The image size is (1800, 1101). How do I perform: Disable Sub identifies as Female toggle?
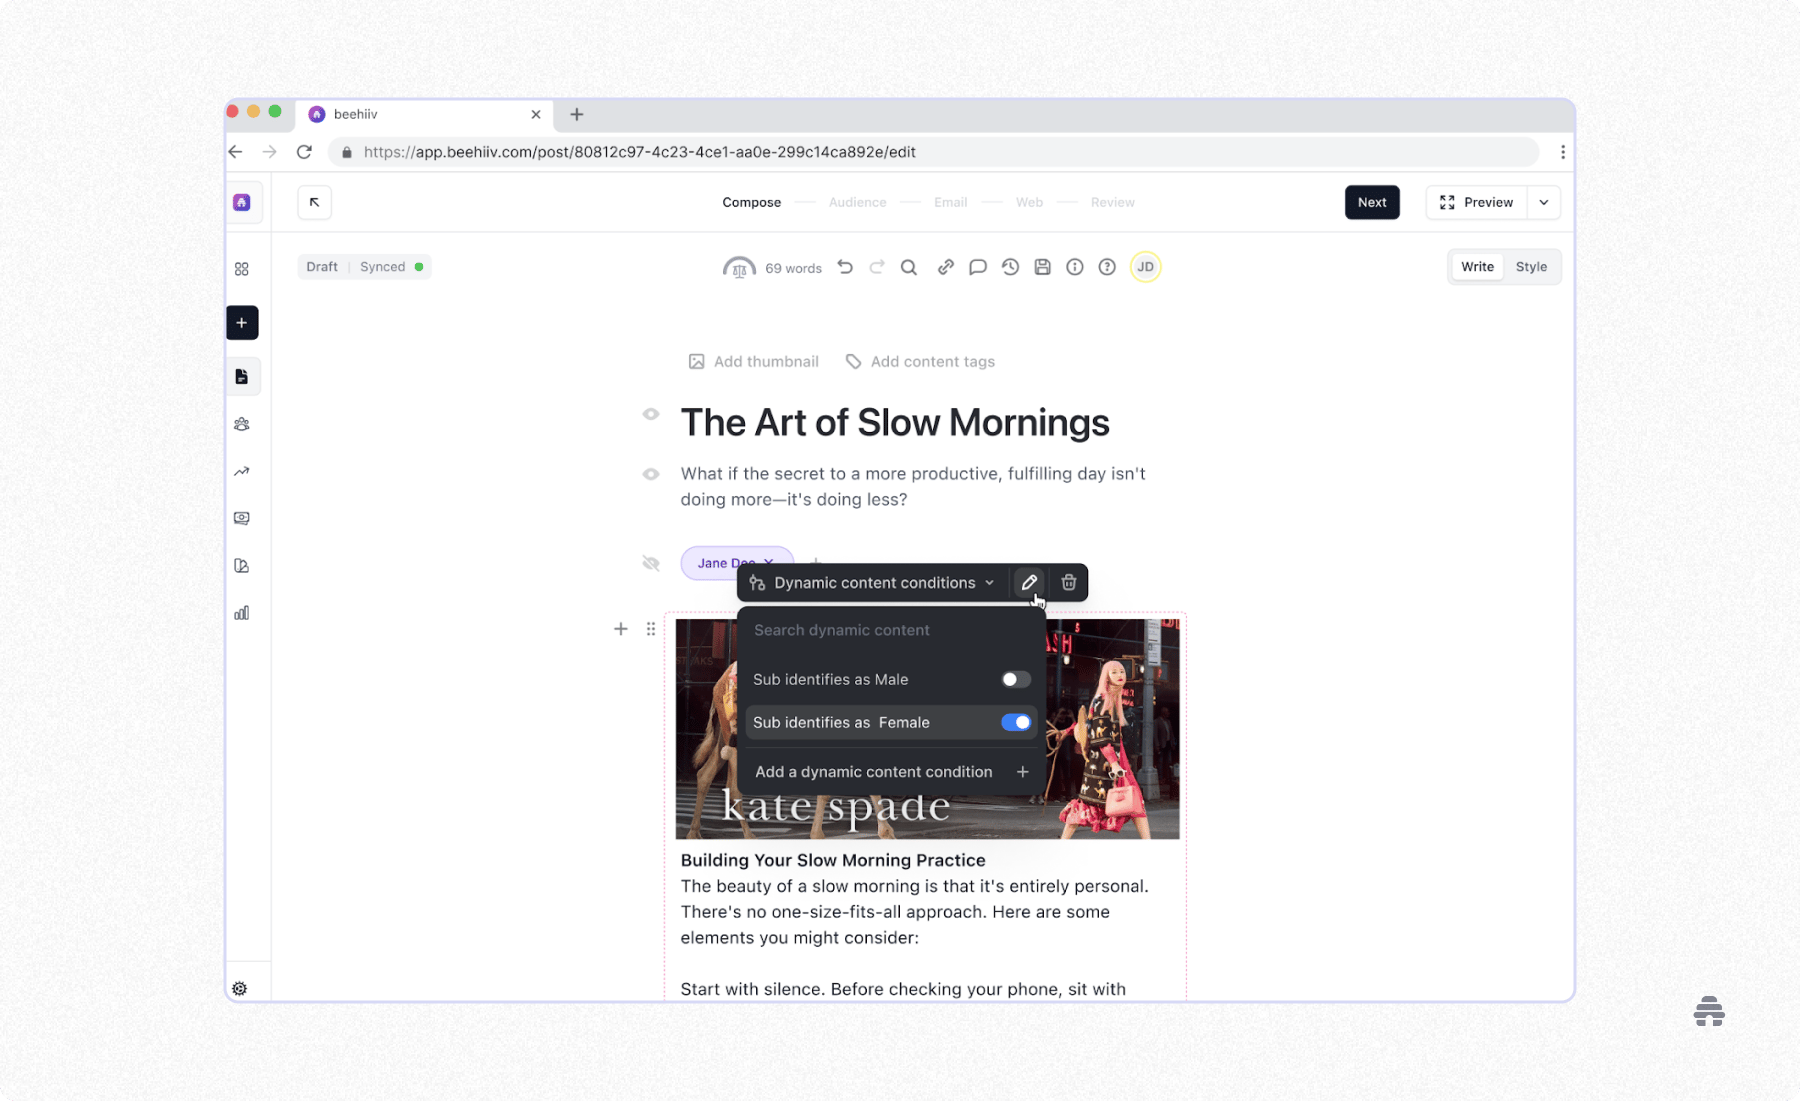click(x=1016, y=723)
